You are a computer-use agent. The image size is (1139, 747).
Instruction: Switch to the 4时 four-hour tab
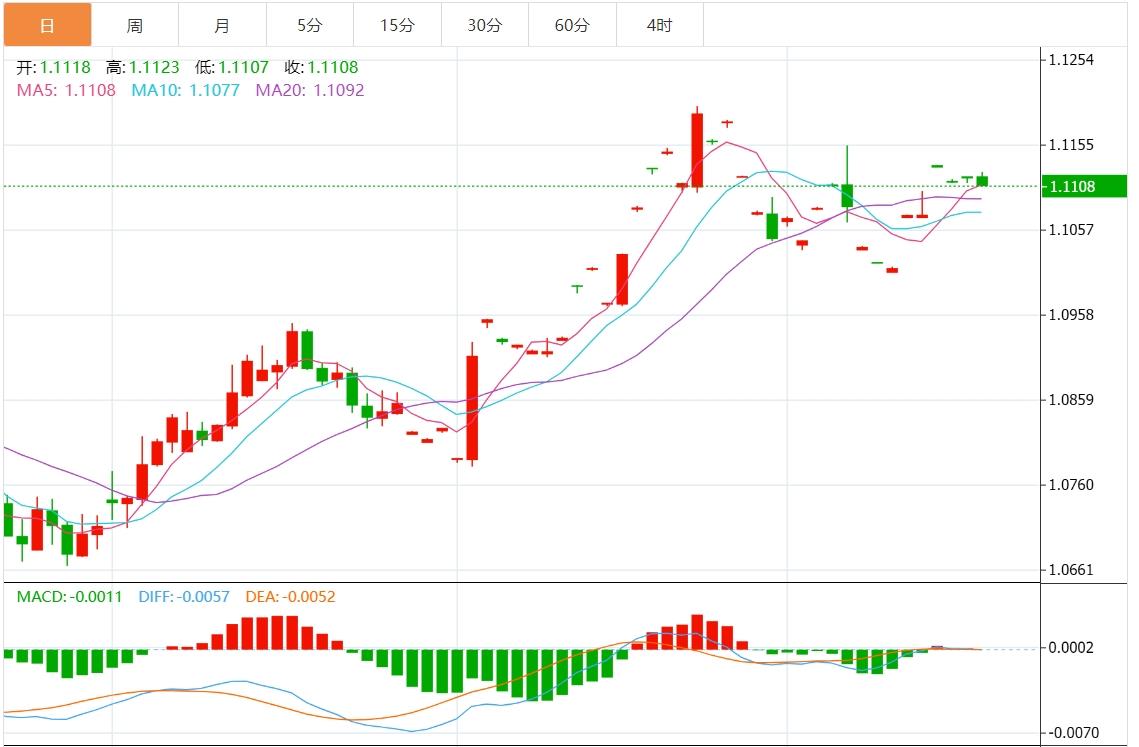(659, 25)
